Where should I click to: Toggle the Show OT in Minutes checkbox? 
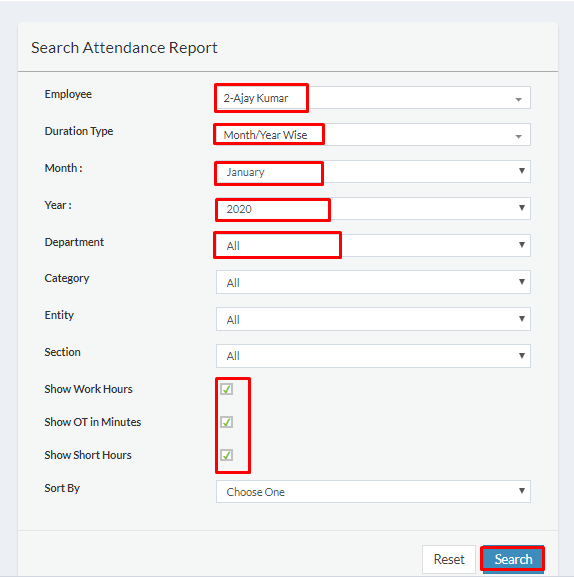226,422
